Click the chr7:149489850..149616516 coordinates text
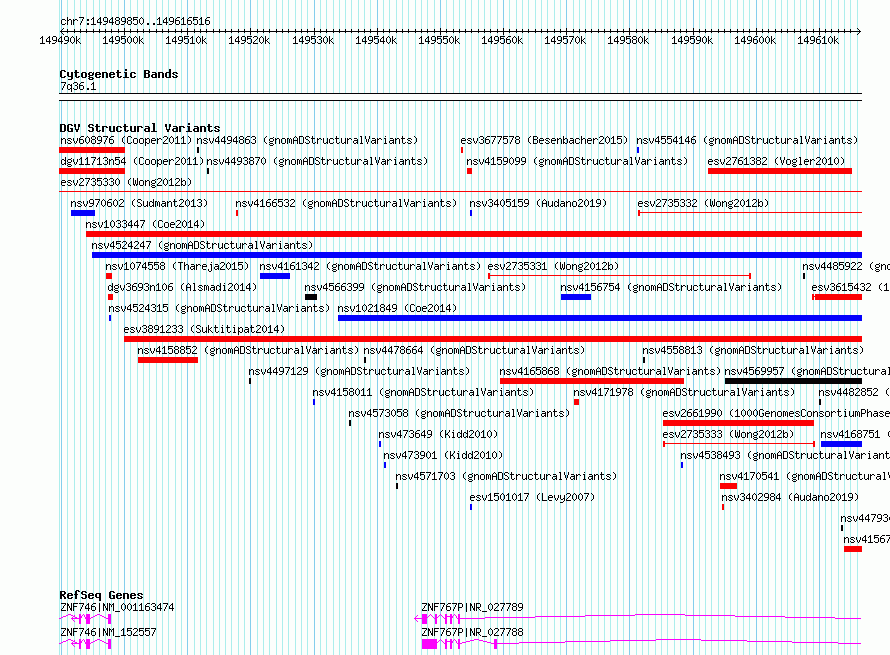This screenshot has width=890, height=655. [x=135, y=21]
